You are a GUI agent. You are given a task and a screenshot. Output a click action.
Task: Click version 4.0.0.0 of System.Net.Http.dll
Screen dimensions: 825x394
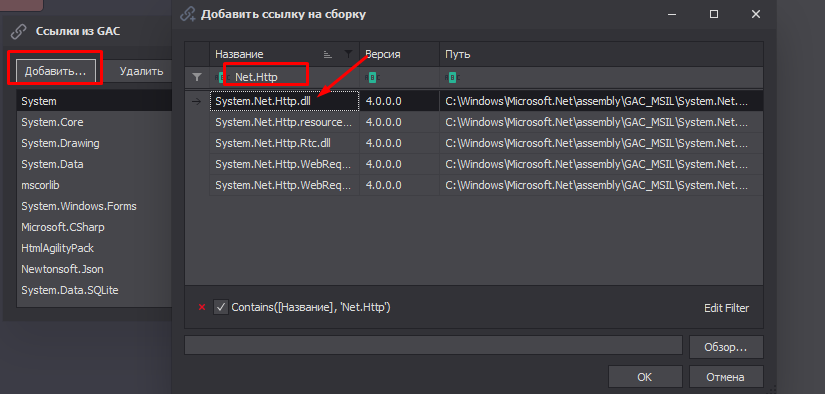point(399,101)
